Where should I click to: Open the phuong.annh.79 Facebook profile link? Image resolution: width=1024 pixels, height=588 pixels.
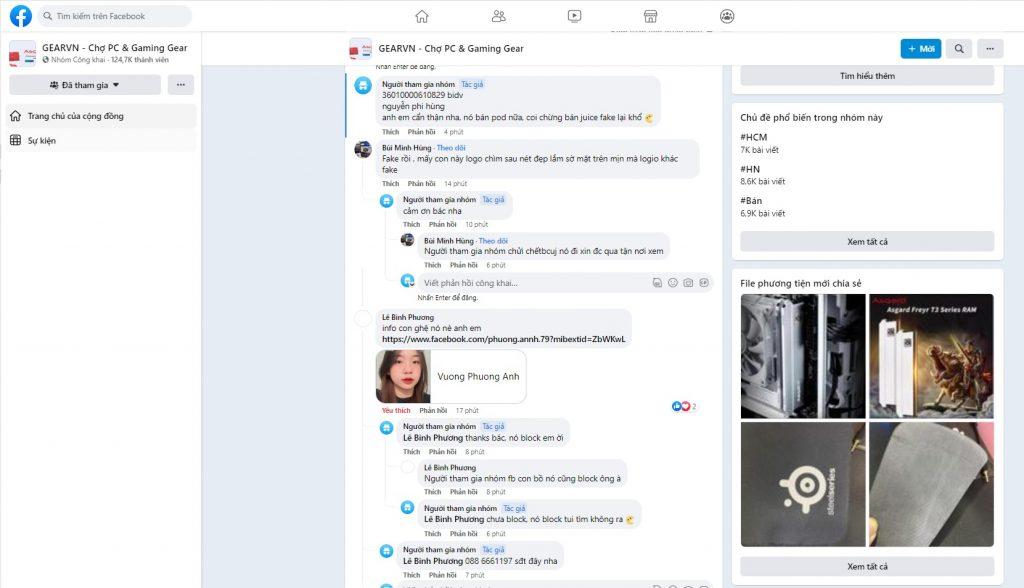pos(503,340)
